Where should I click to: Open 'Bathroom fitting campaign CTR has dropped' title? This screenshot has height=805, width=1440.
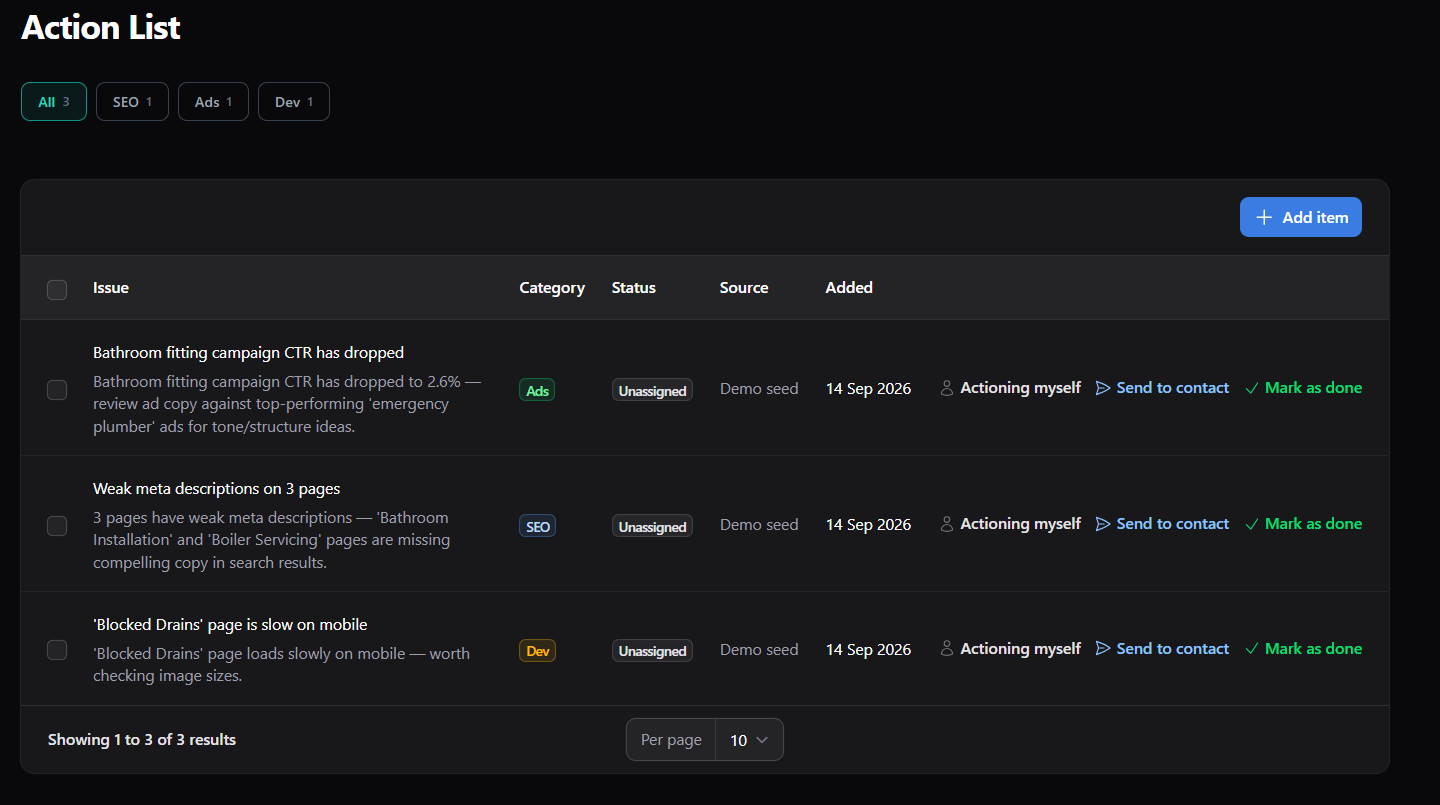coord(248,352)
